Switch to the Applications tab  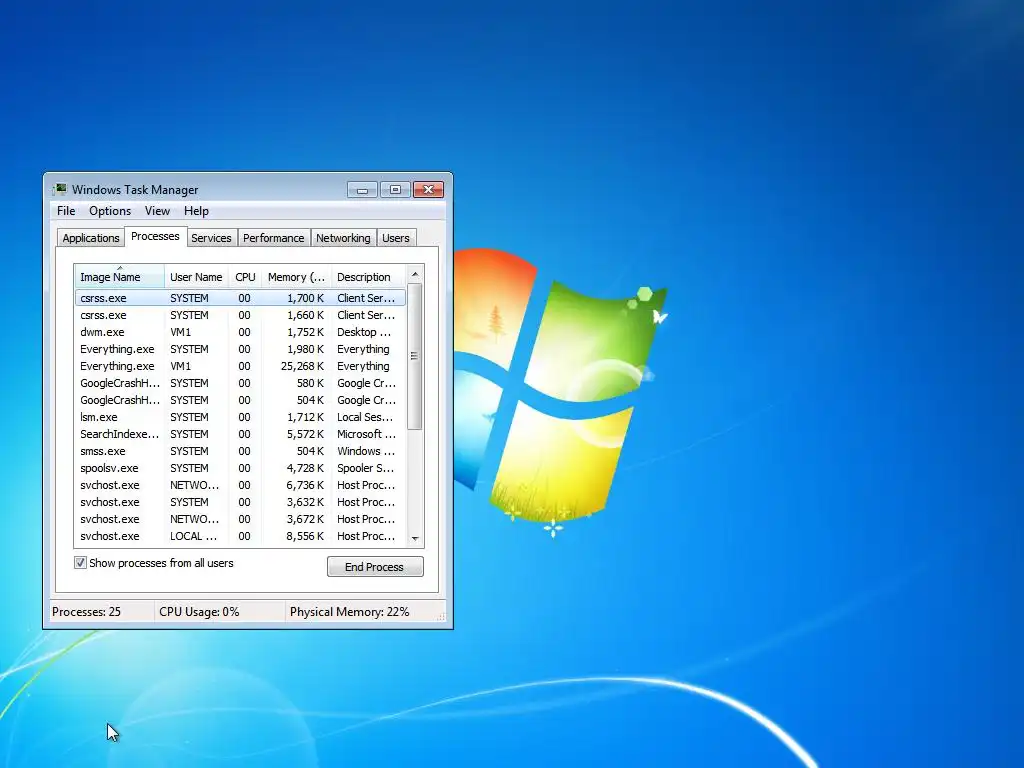pos(91,238)
